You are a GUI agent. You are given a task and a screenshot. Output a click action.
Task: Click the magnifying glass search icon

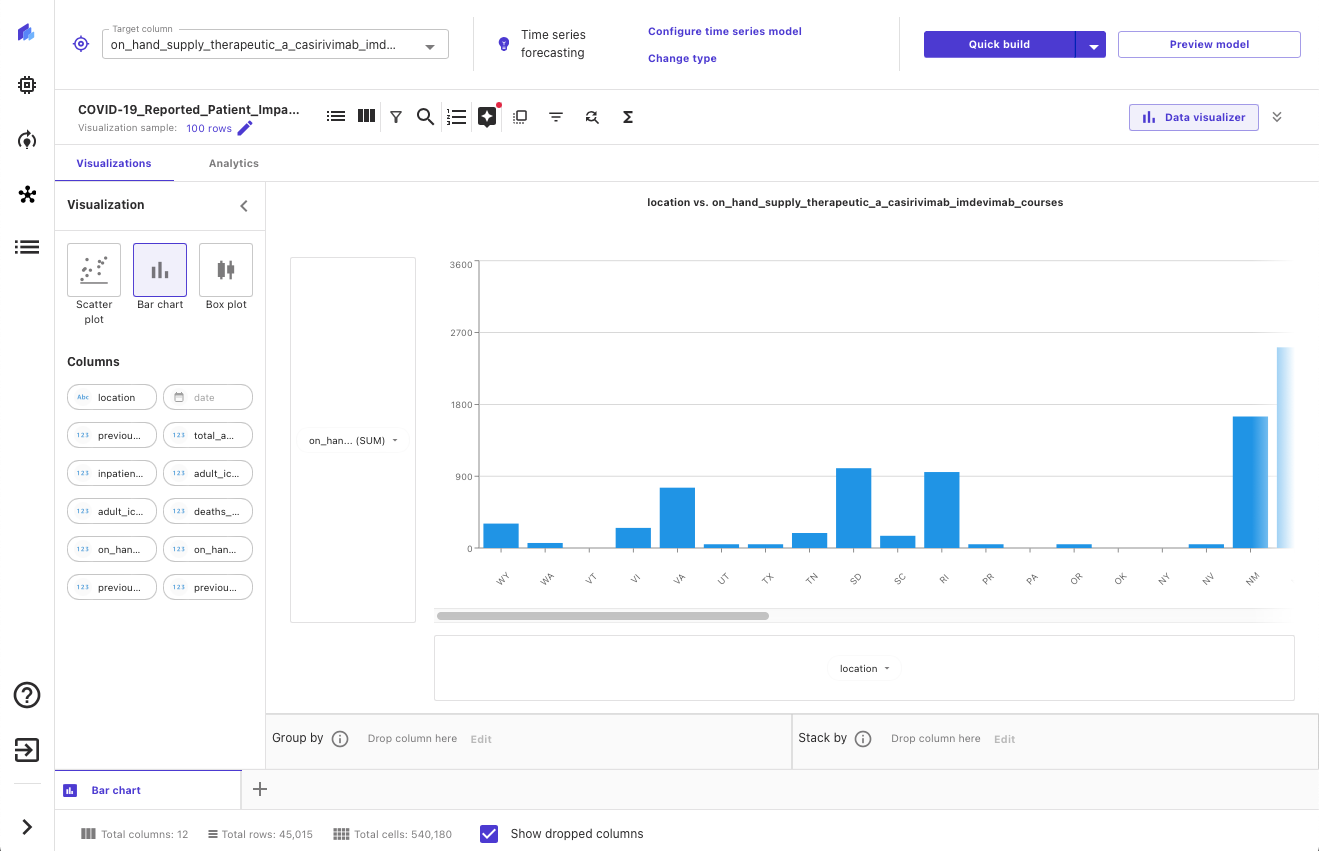pyautogui.click(x=425, y=117)
